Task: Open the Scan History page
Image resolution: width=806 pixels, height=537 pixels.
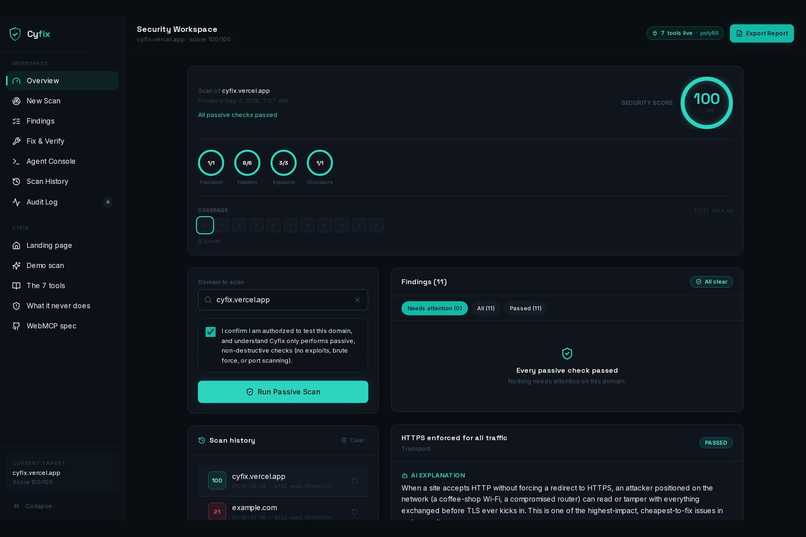Action: coord(62,181)
